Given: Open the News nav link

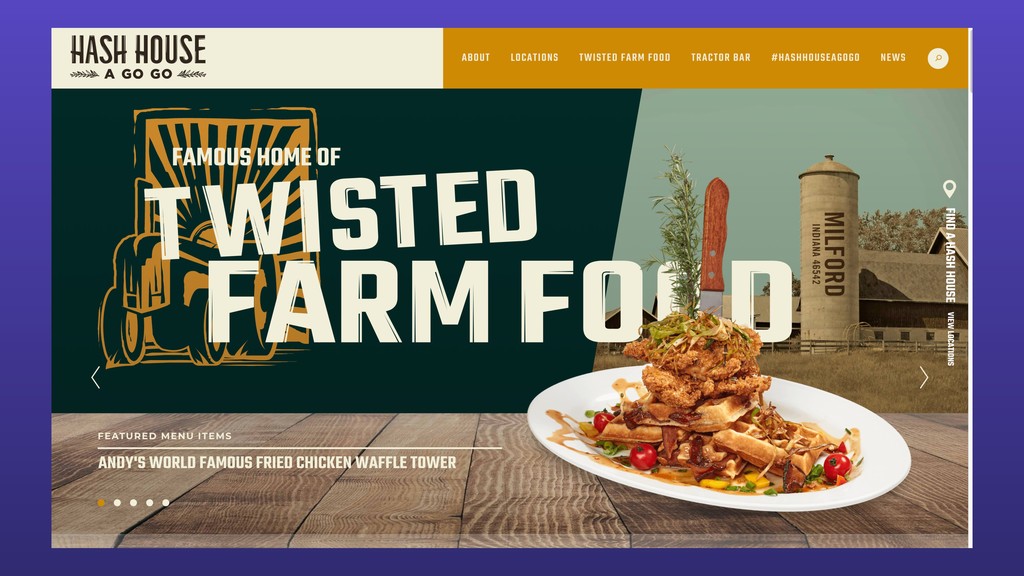Looking at the screenshot, I should [893, 57].
